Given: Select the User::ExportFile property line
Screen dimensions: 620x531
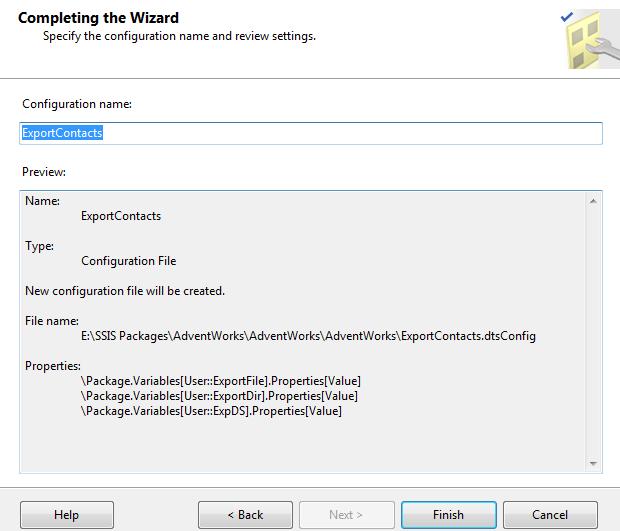Looking at the screenshot, I should (221, 381).
